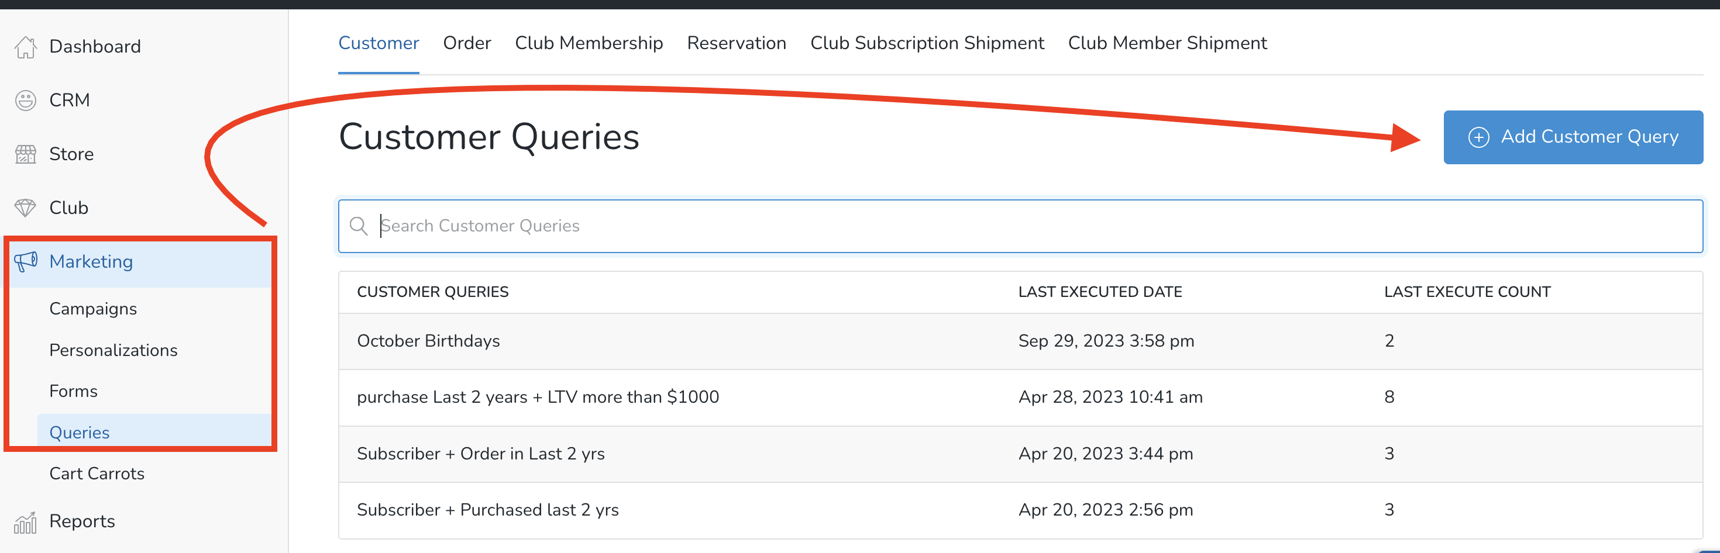Image resolution: width=1720 pixels, height=553 pixels.
Task: Click the Club diamond icon
Action: [x=26, y=208]
